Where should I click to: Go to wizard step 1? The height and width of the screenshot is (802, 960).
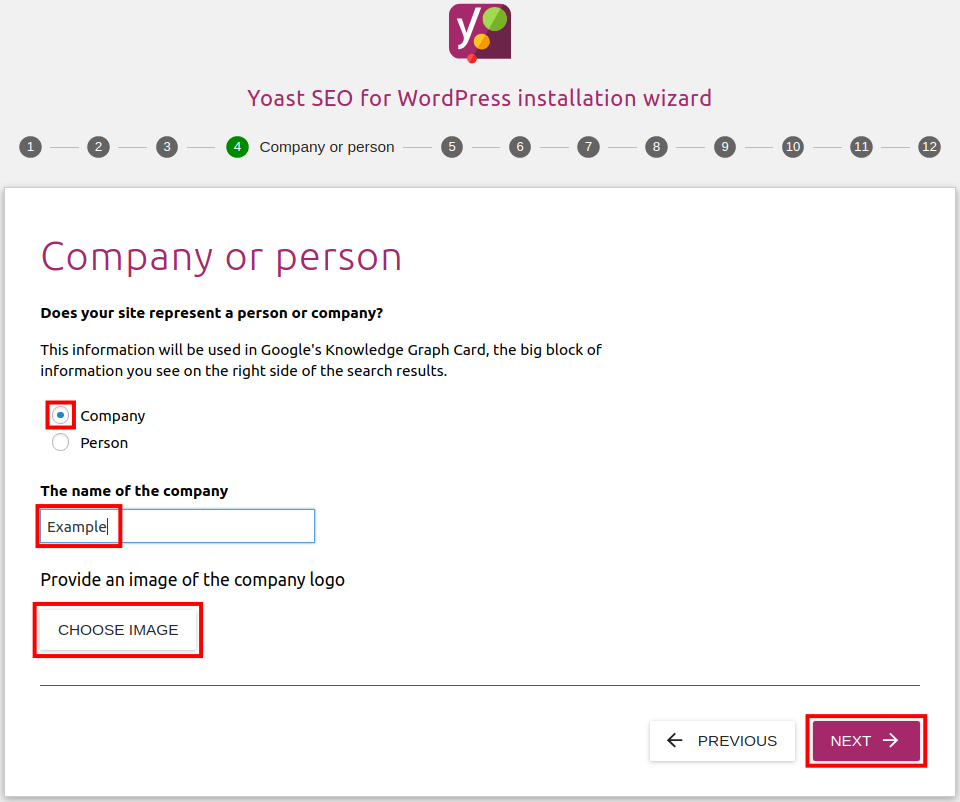(x=30, y=147)
